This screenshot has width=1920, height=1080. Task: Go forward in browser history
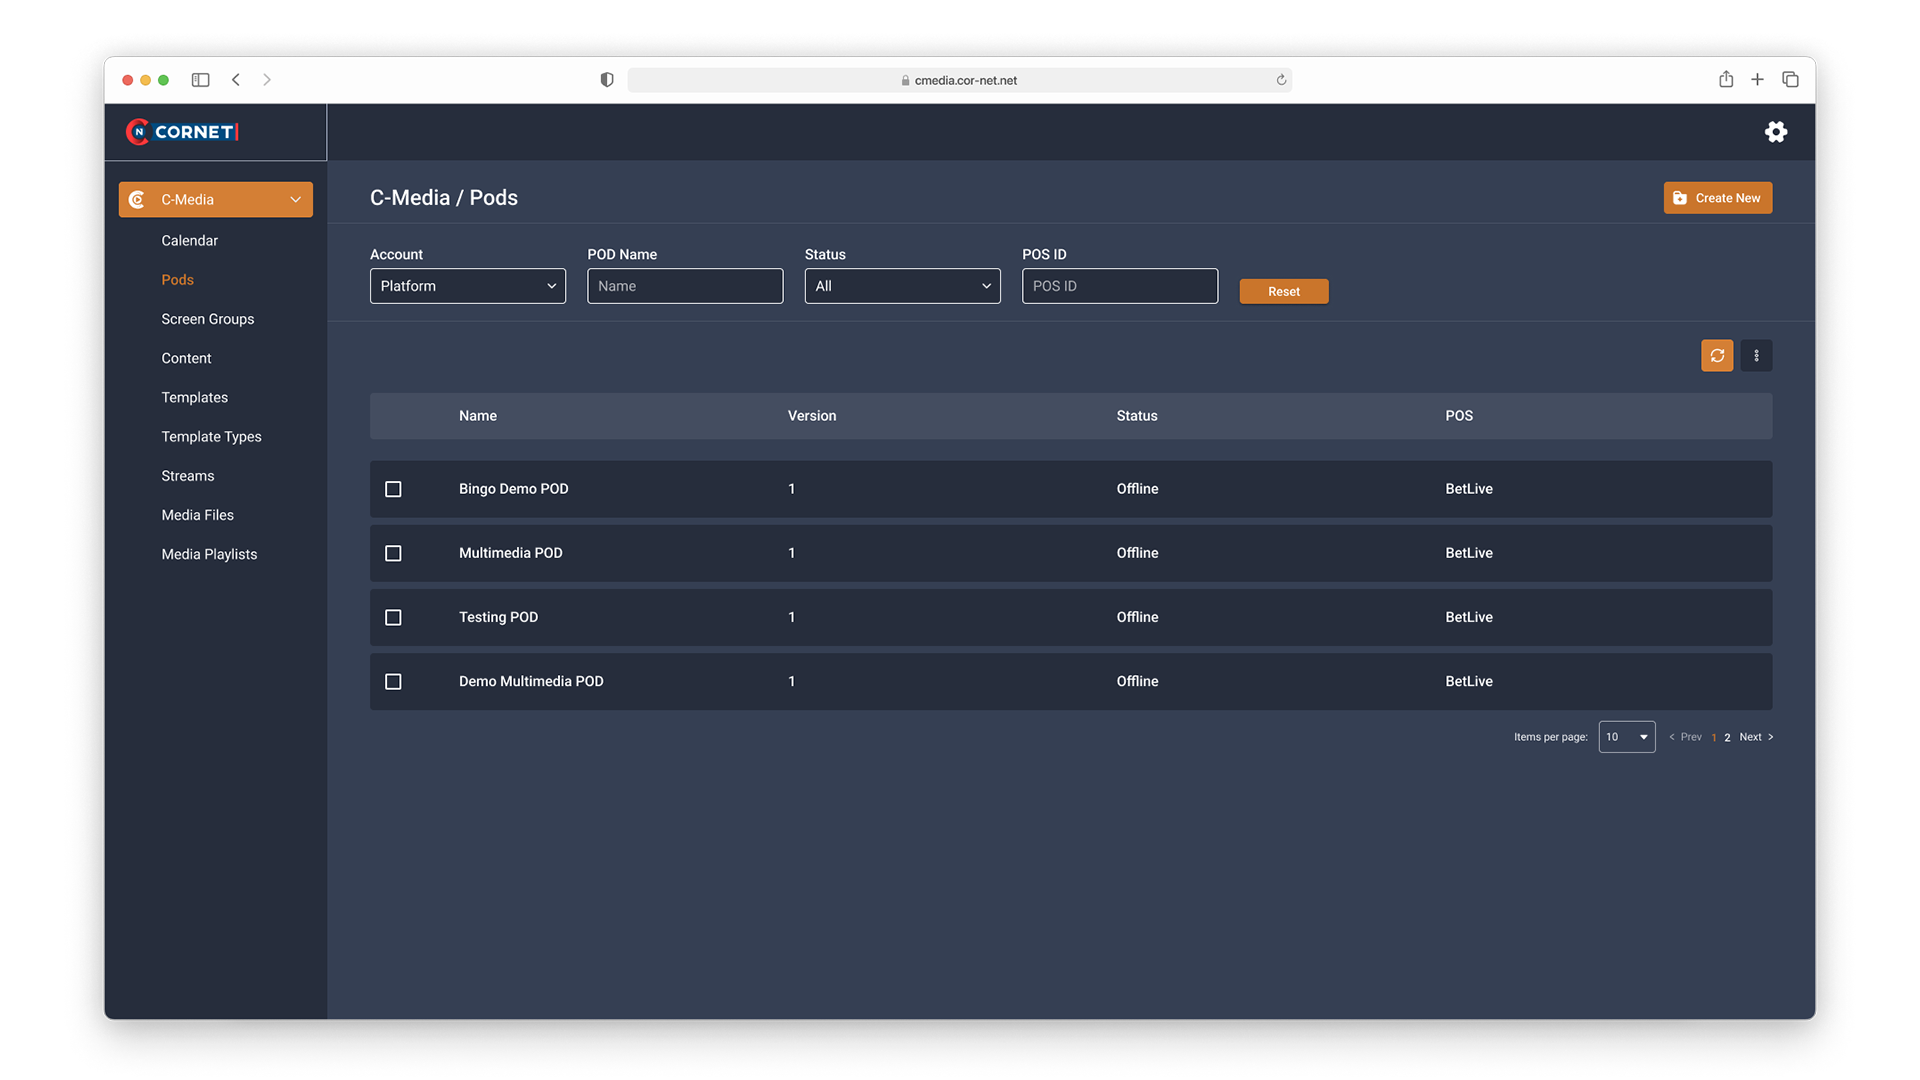267,80
